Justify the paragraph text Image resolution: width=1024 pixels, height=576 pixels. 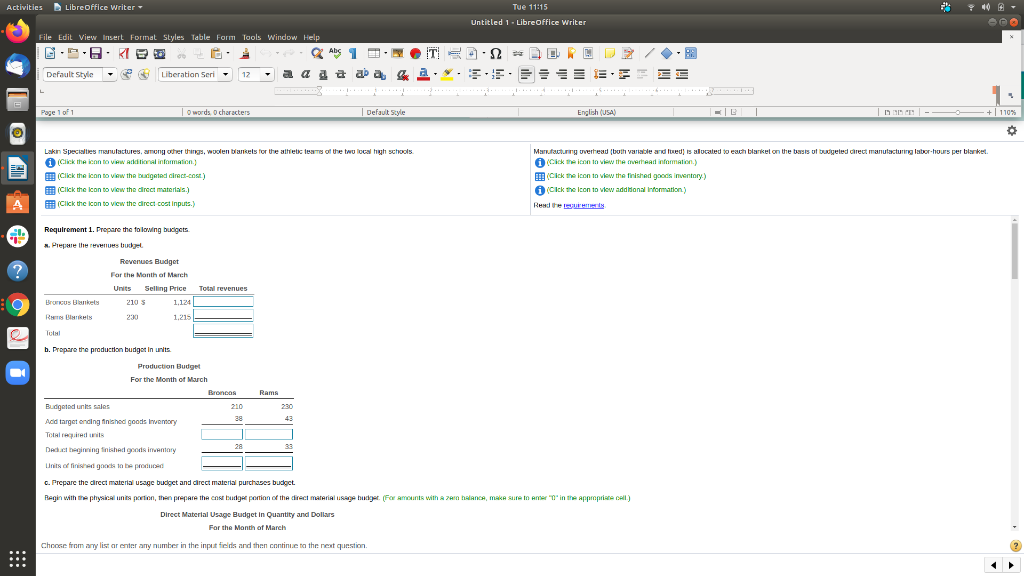[579, 74]
